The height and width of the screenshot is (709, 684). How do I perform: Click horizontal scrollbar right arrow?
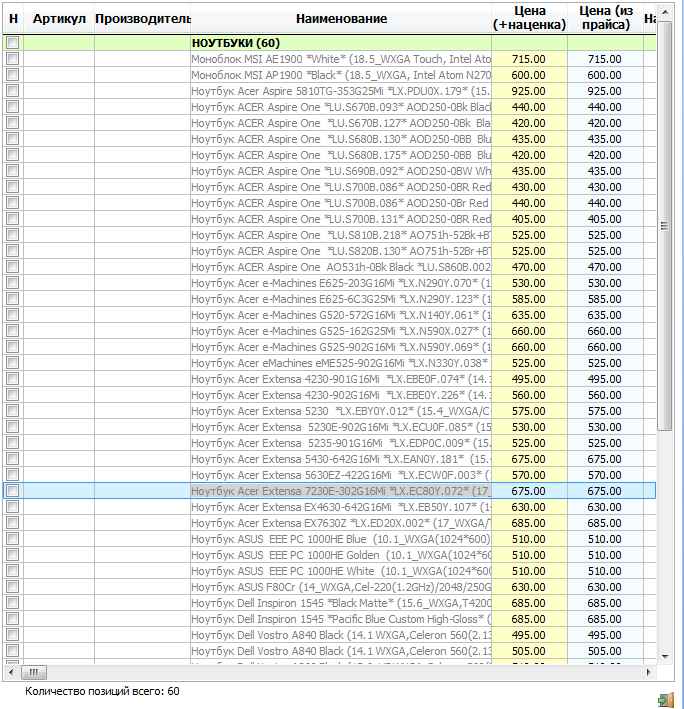tap(649, 672)
